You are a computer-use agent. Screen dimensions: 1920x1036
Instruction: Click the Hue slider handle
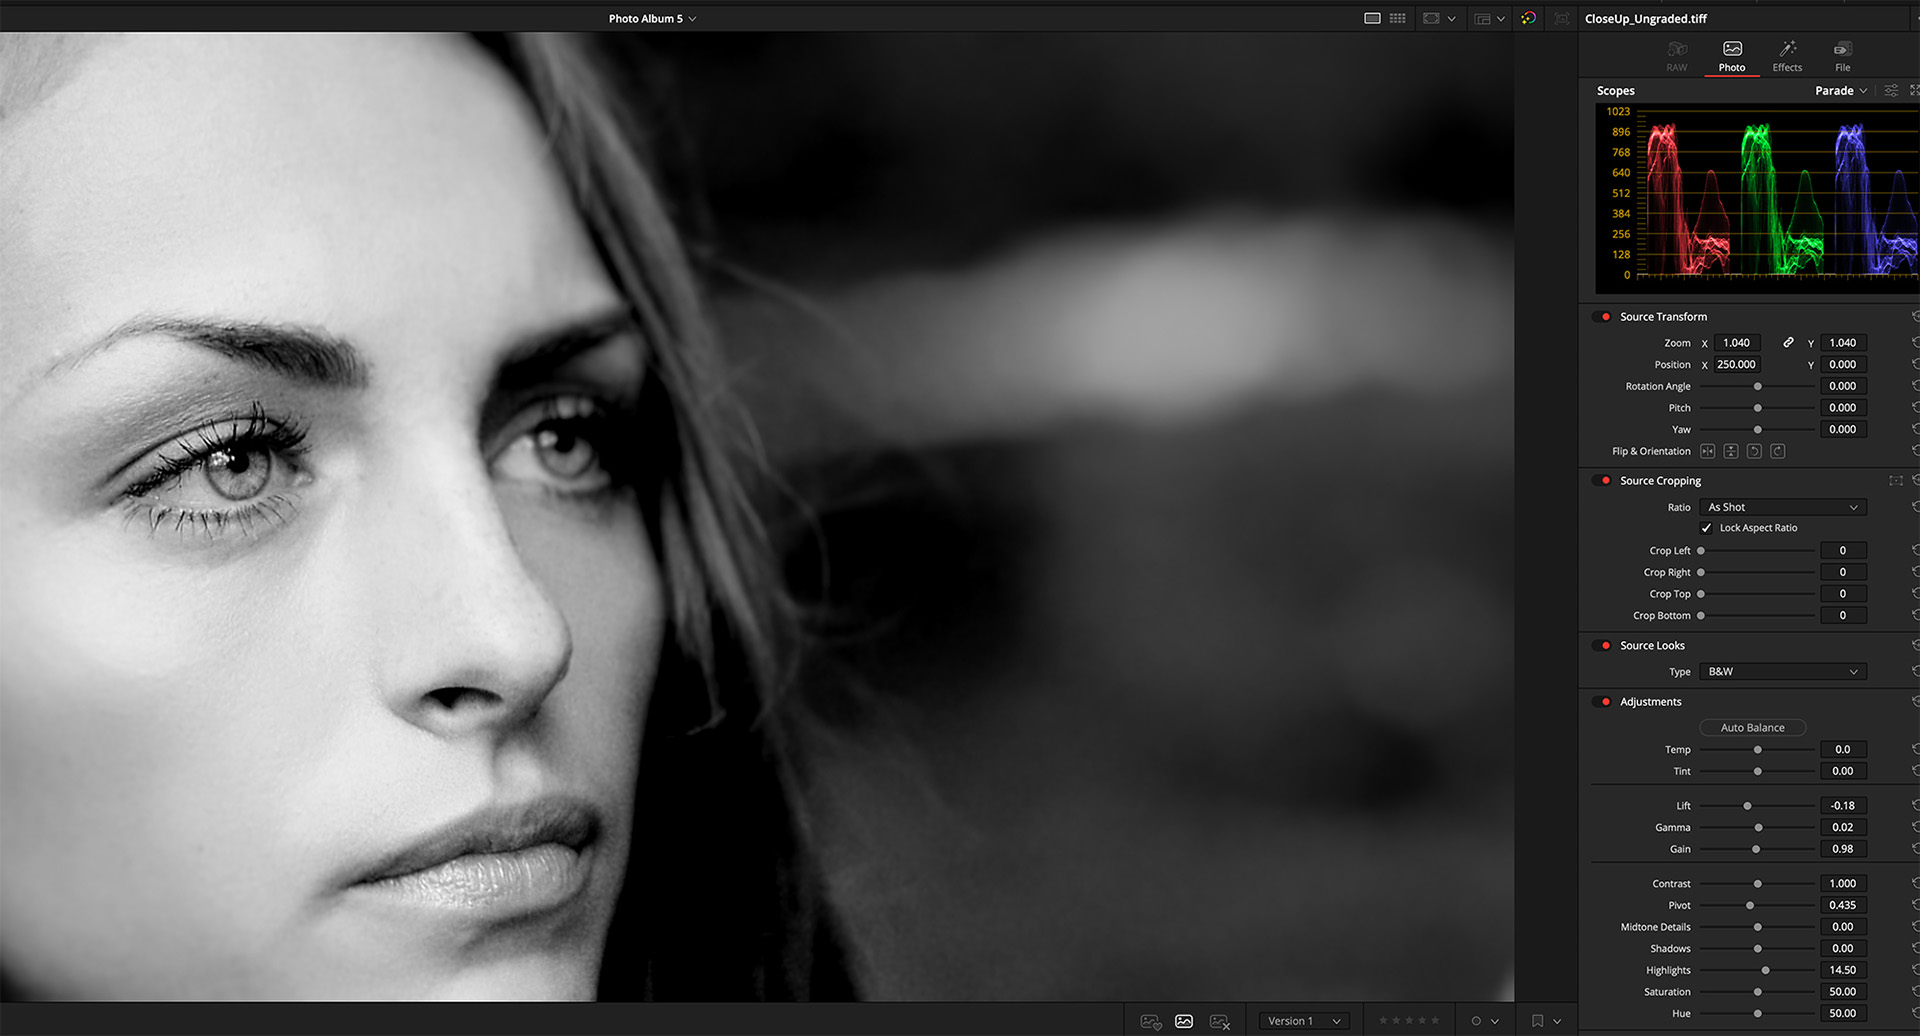[1758, 1014]
